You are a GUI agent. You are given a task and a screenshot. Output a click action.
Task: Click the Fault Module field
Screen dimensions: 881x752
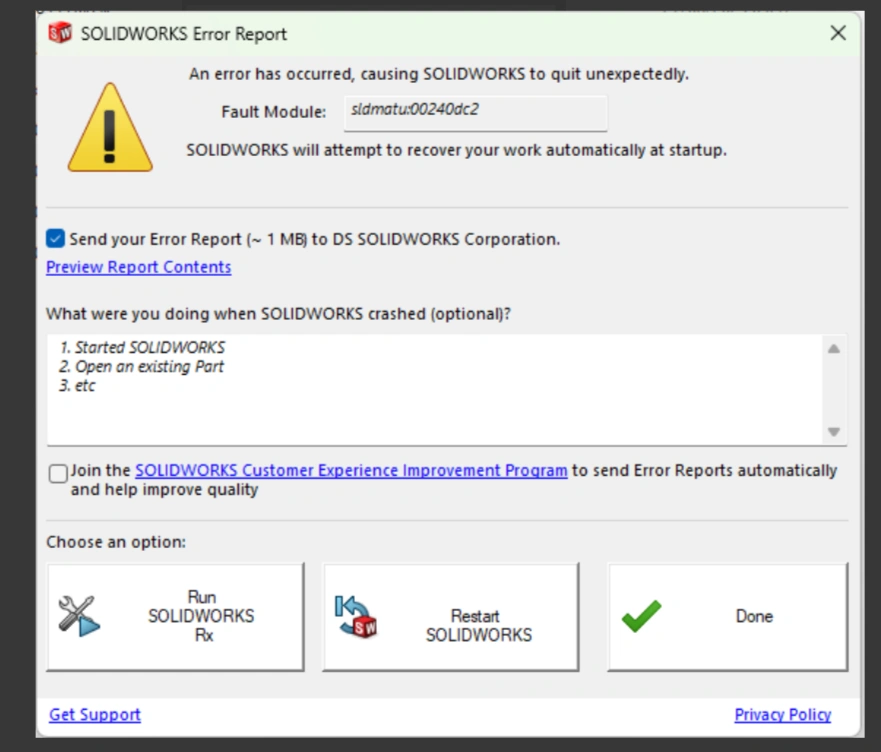475,112
